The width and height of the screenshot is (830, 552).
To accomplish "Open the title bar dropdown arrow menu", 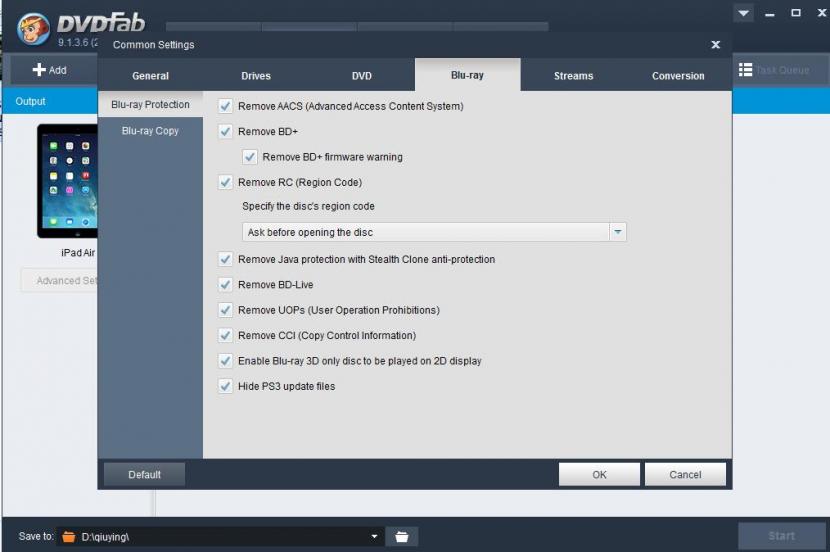I will pyautogui.click(x=742, y=14).
